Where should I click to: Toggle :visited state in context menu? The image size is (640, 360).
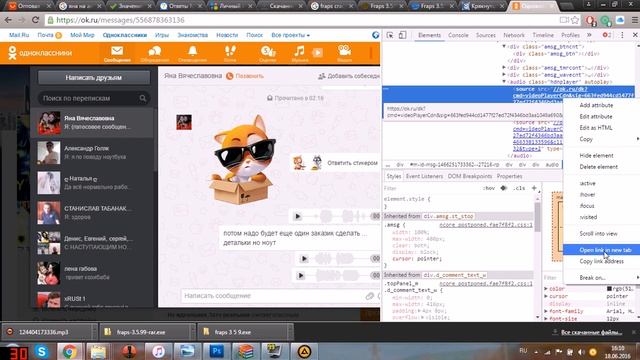589,217
